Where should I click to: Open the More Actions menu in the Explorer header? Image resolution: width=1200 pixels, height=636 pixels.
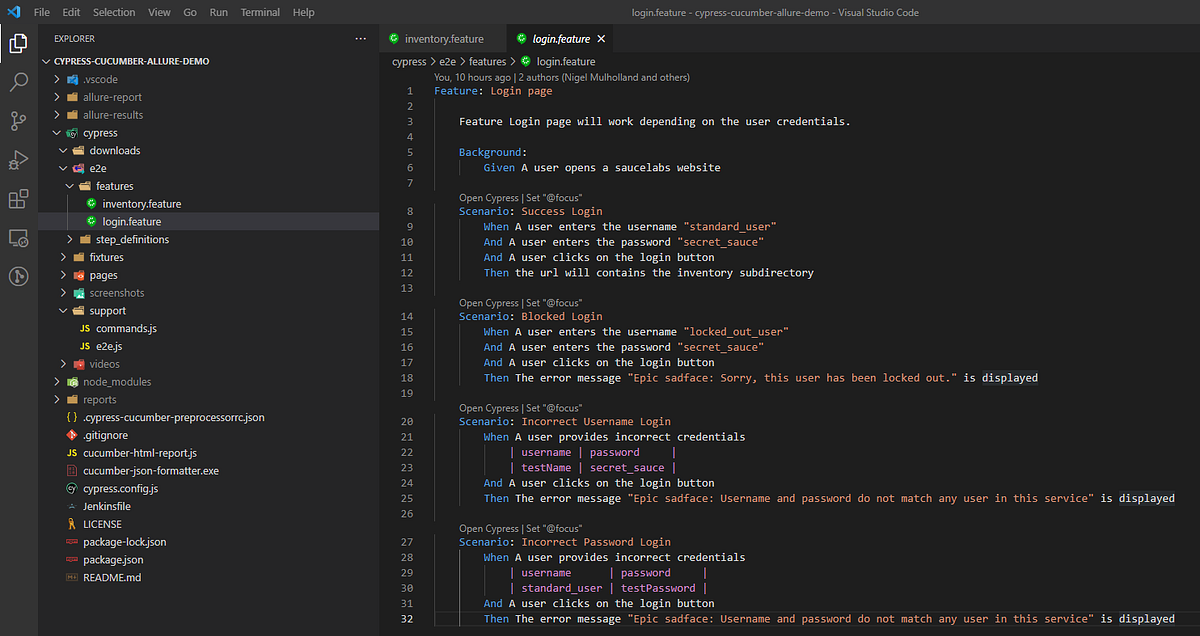click(x=361, y=37)
